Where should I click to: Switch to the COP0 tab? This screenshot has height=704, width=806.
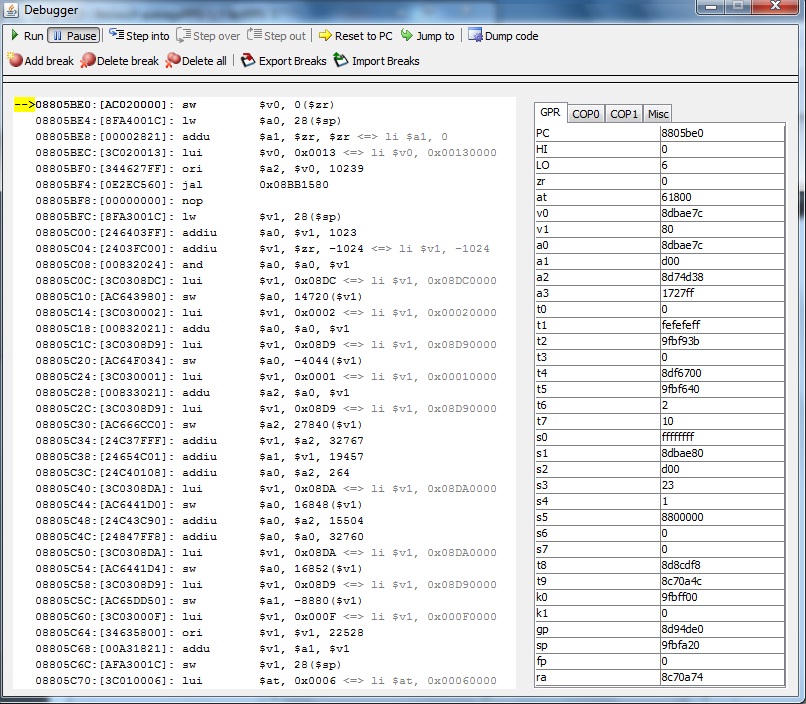[x=585, y=114]
